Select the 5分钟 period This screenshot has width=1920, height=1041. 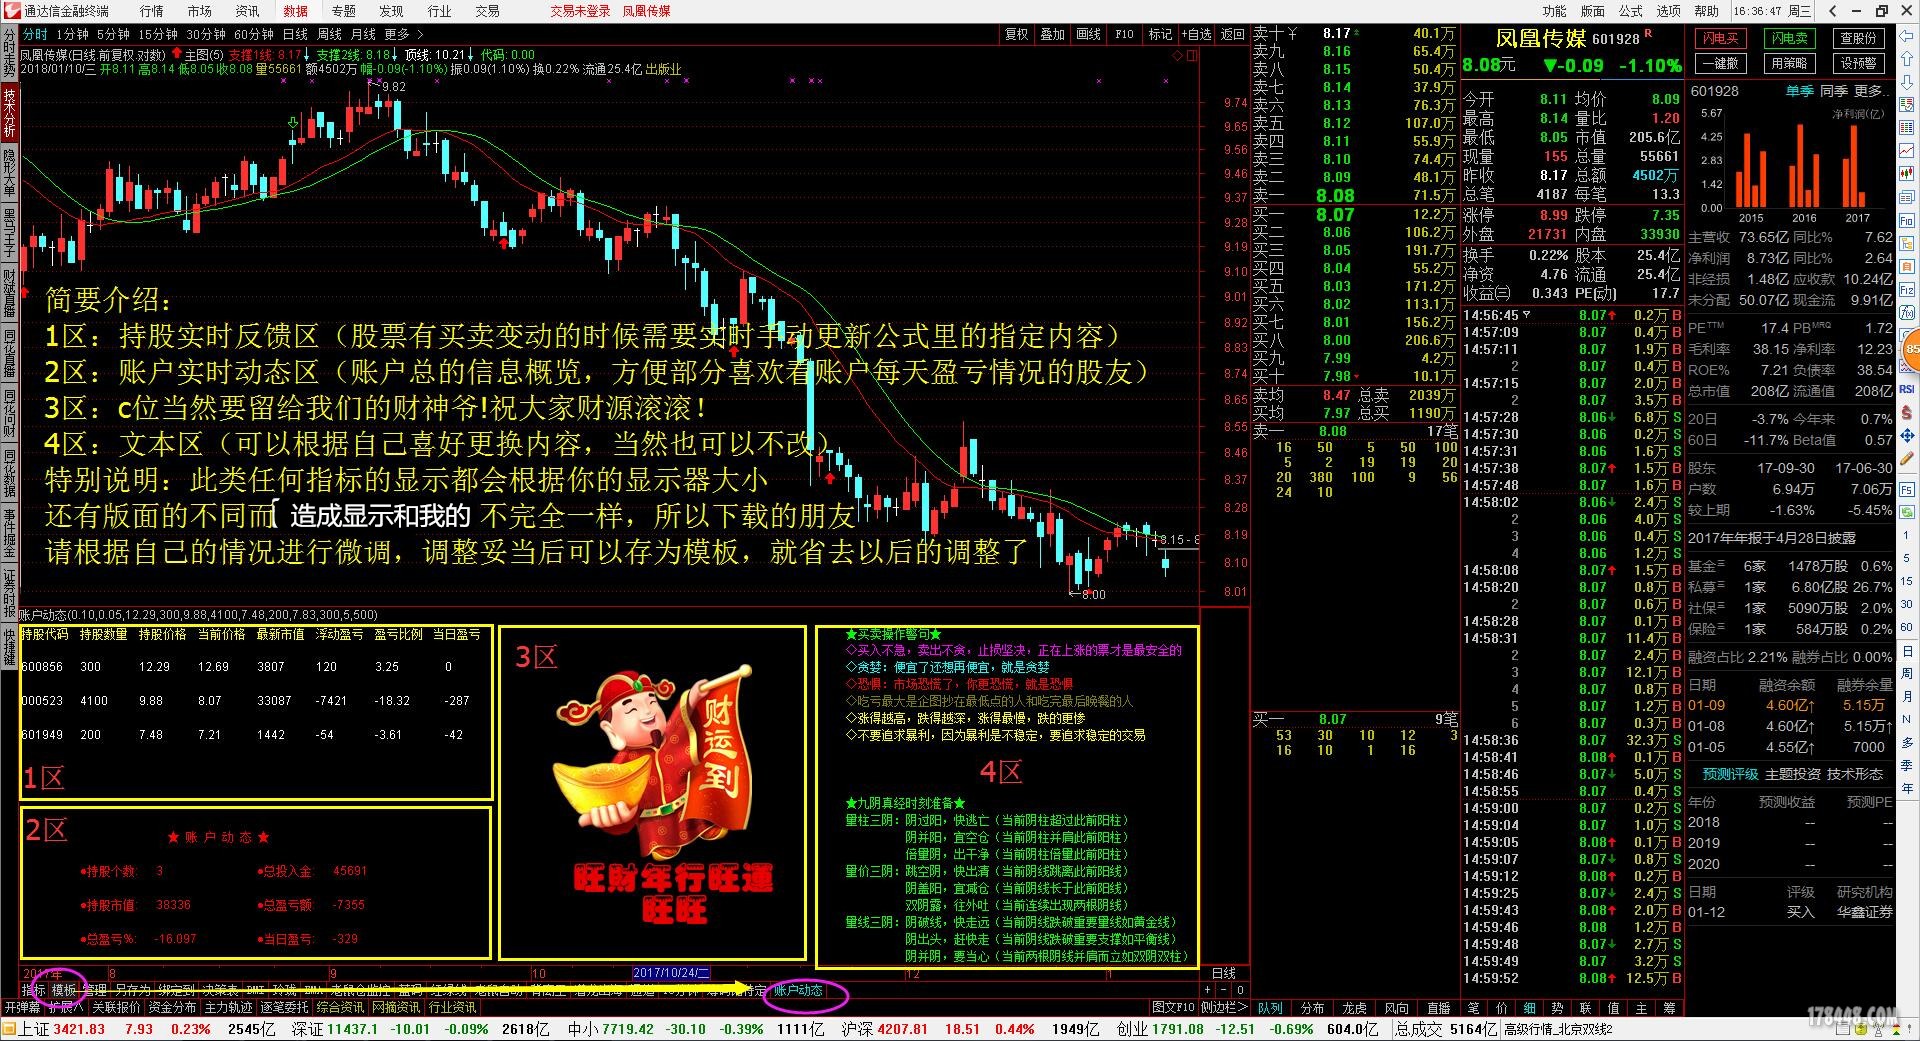(113, 34)
